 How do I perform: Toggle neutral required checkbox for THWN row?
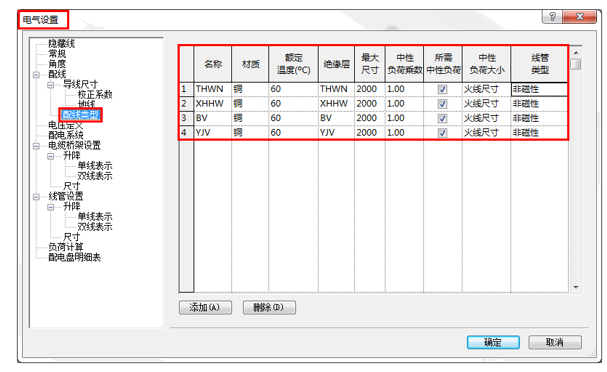[442, 89]
